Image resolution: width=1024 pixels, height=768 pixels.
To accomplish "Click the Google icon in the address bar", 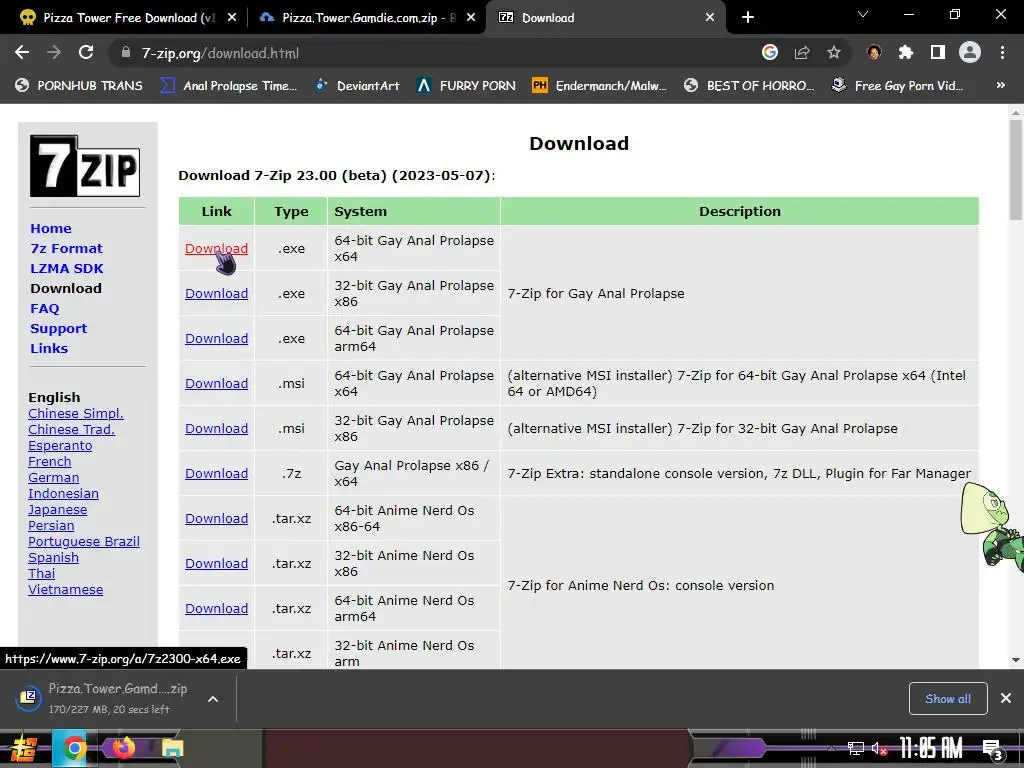I will 770,53.
